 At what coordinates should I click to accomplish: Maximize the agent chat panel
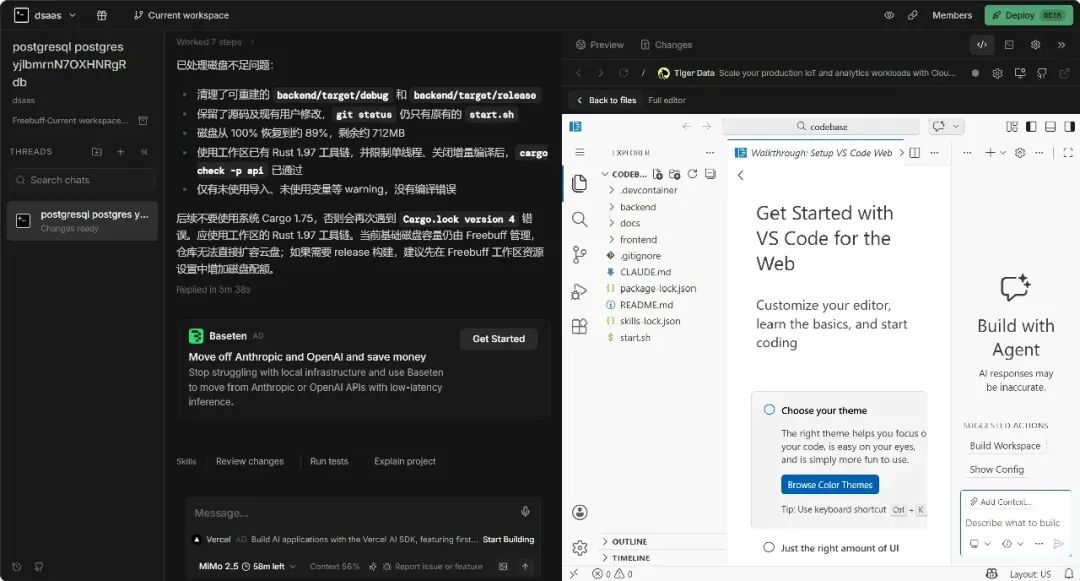coord(1068,153)
